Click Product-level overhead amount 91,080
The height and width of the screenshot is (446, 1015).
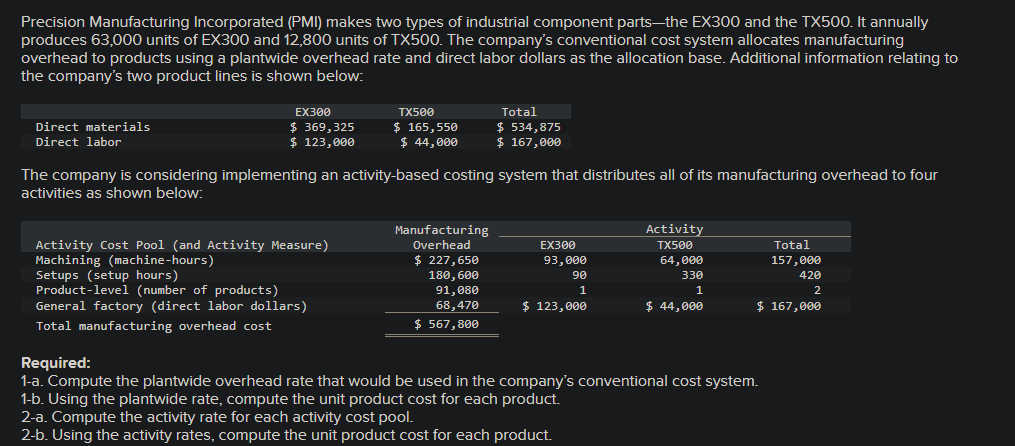(x=457, y=290)
